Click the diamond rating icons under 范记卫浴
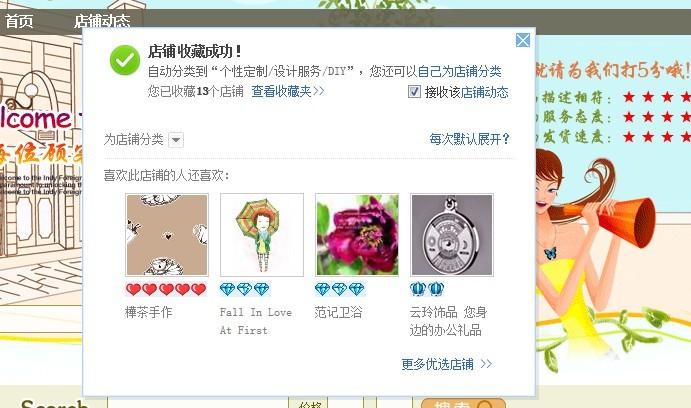Screen dimensions: 691x408 coord(339,289)
